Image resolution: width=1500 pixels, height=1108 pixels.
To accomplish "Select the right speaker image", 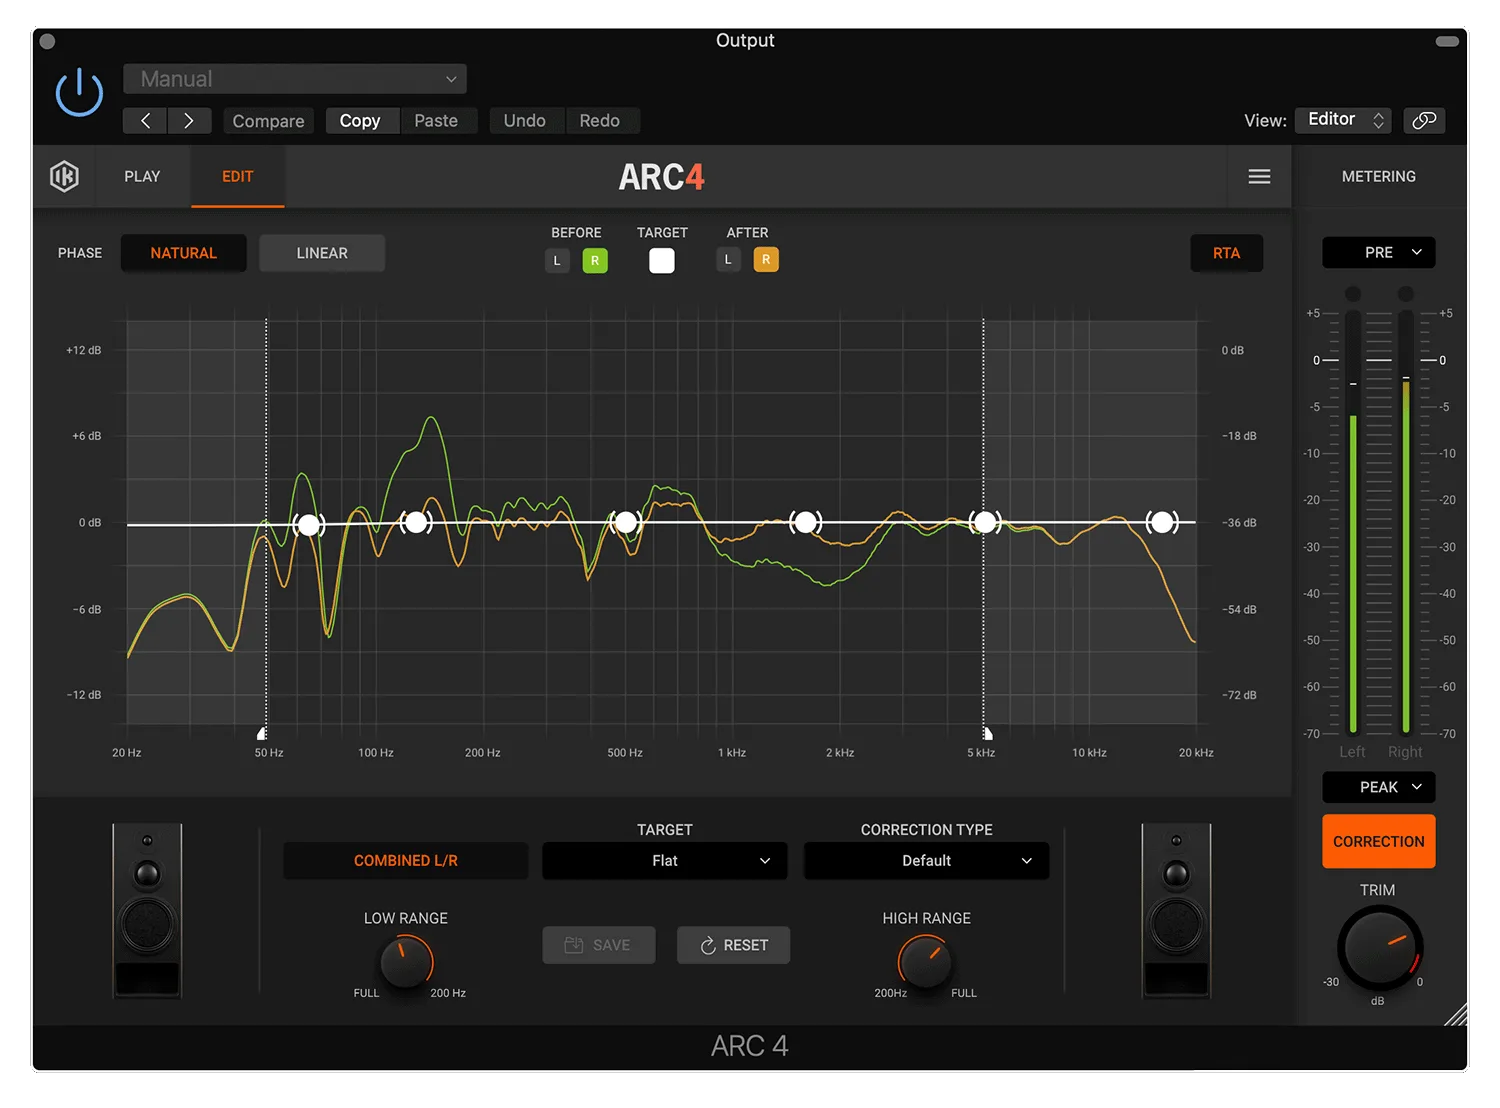I will point(1176,910).
